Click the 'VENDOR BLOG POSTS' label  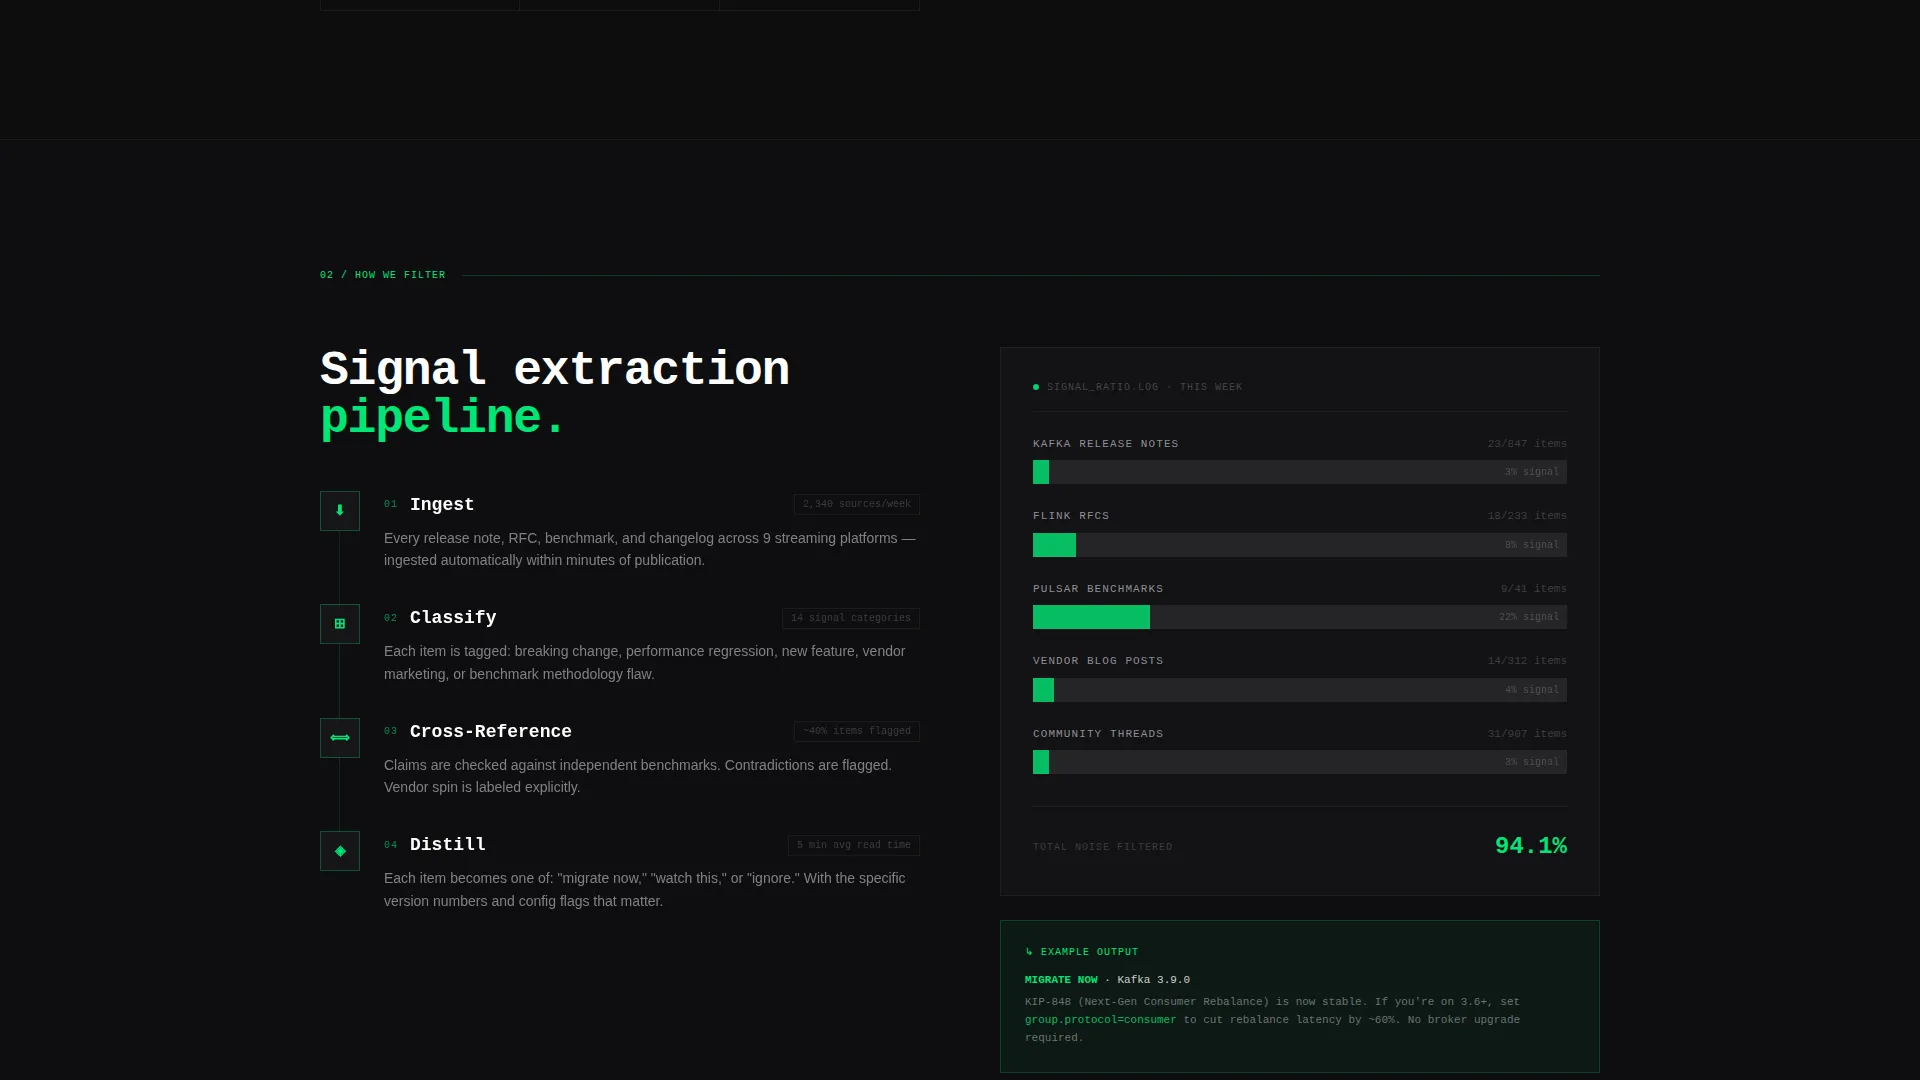coord(1098,661)
